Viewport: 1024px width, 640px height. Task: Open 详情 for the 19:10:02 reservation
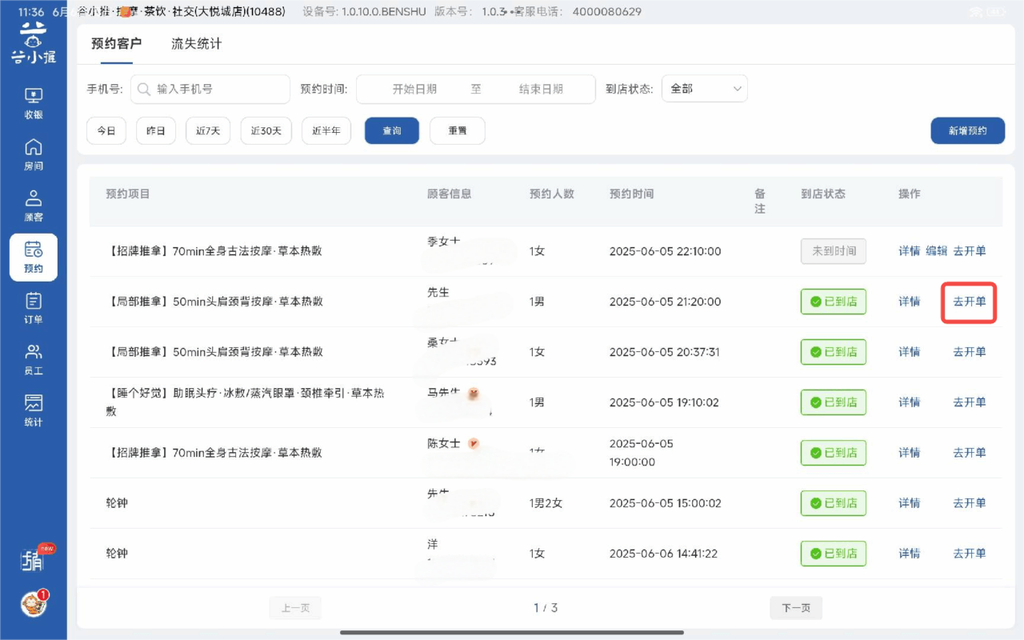909,402
